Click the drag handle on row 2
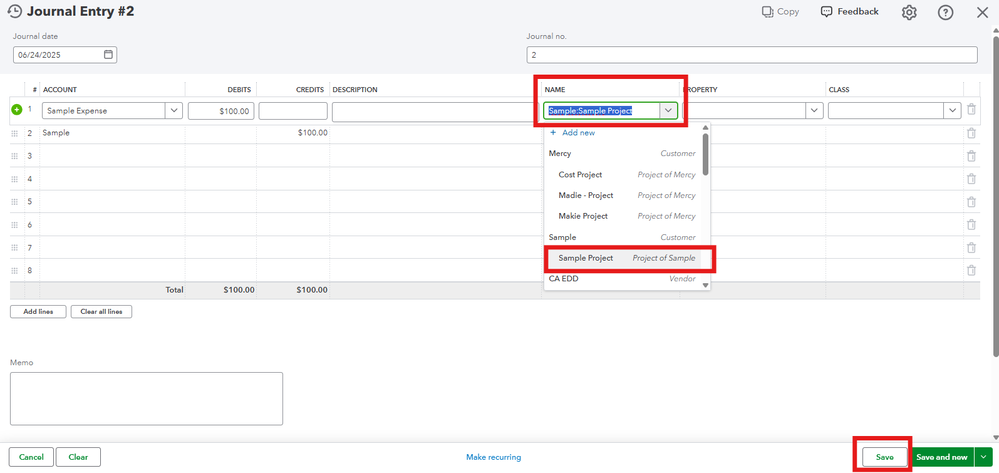 click(x=15, y=134)
